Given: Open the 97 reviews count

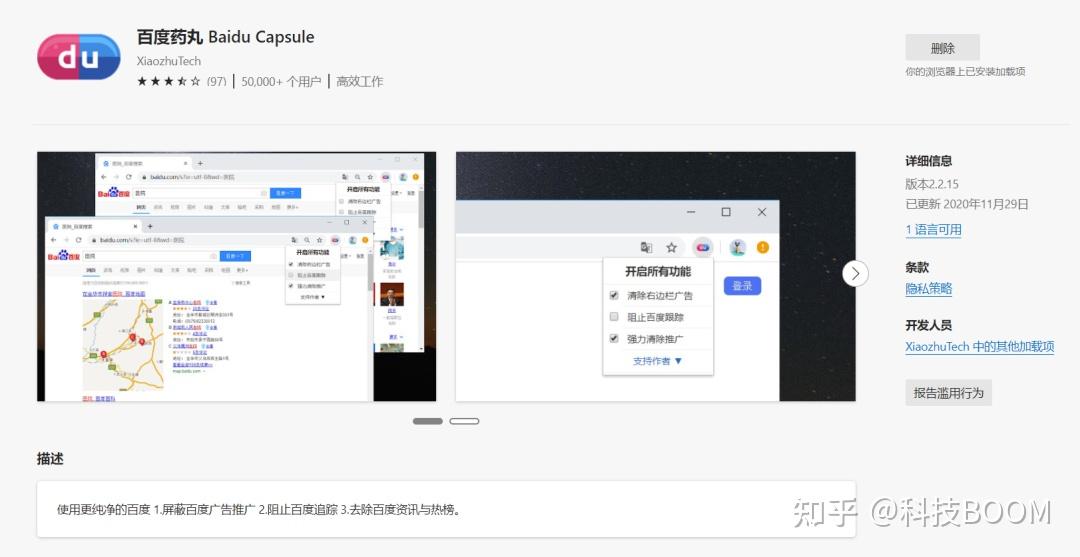Looking at the screenshot, I should pos(216,81).
